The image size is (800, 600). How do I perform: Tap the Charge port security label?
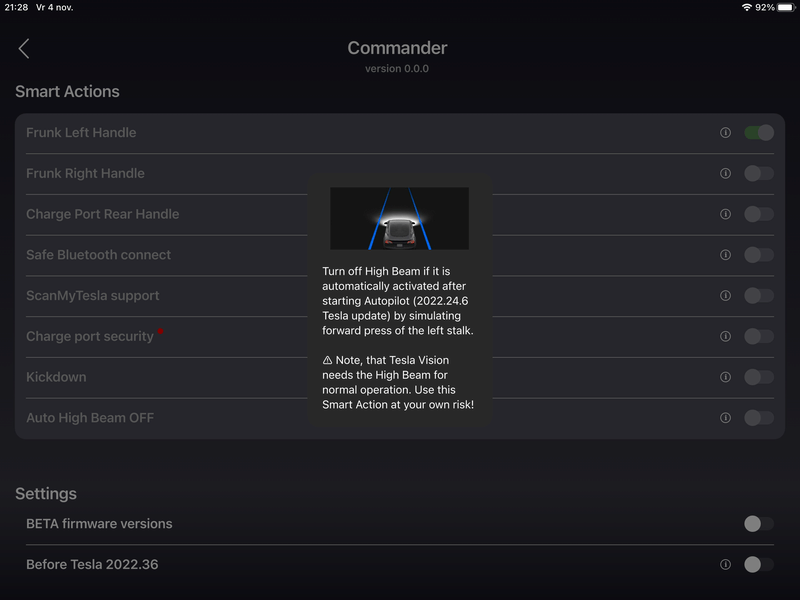(x=90, y=337)
